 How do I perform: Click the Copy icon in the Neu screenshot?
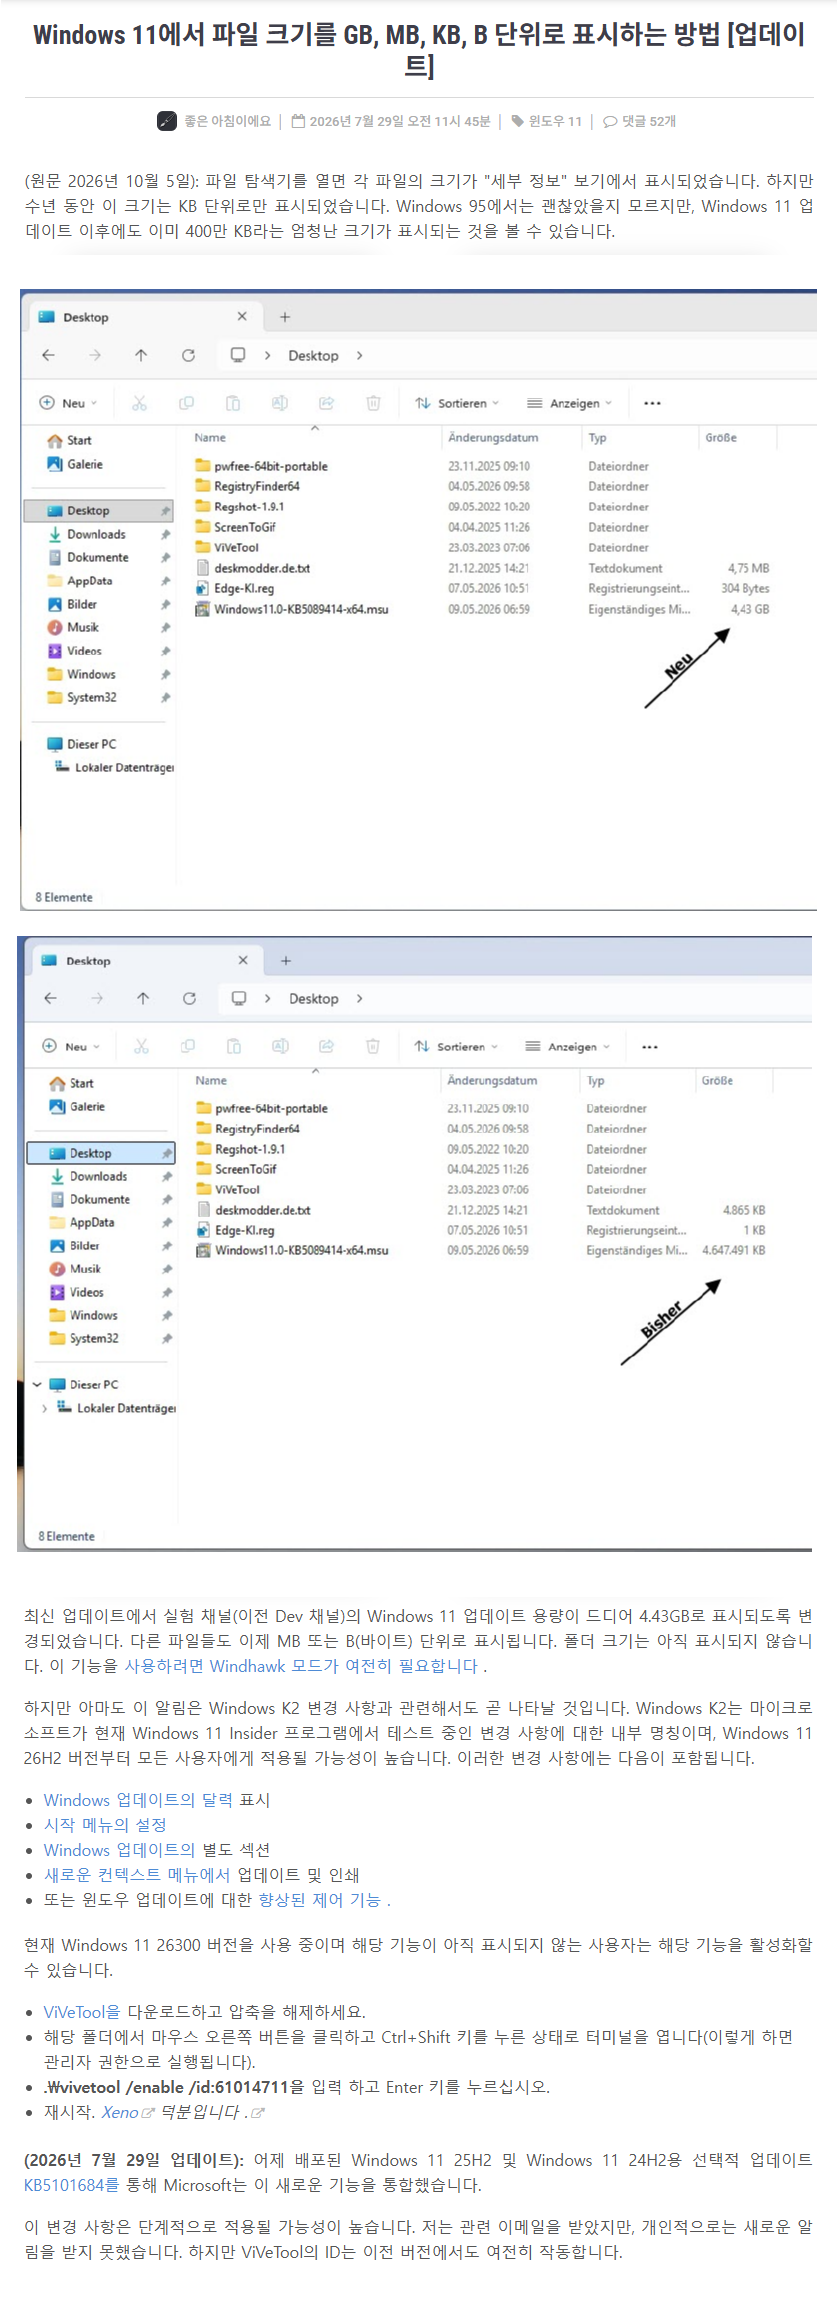click(x=186, y=403)
